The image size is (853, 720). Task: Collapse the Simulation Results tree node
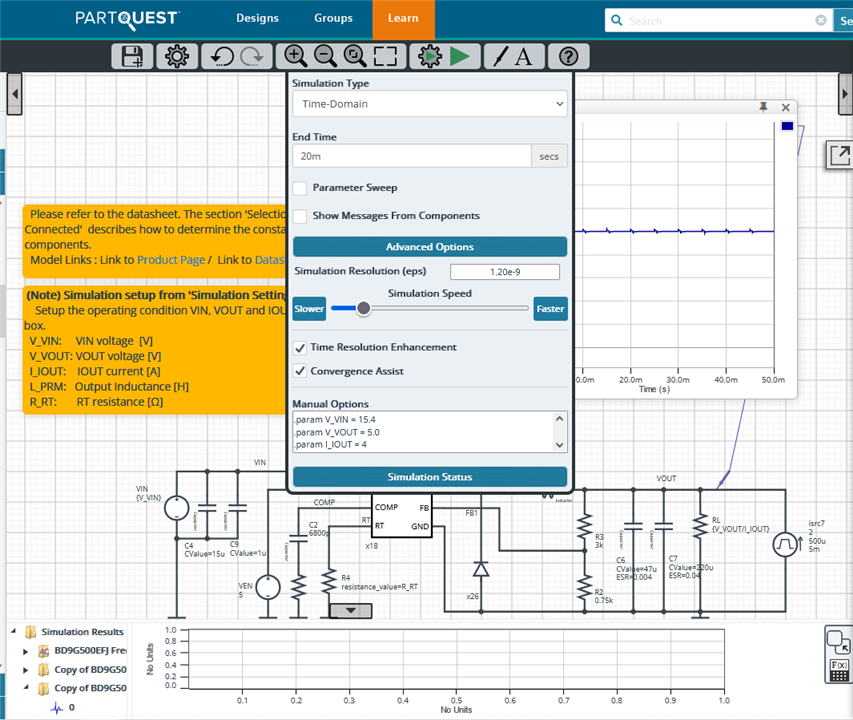click(13, 632)
